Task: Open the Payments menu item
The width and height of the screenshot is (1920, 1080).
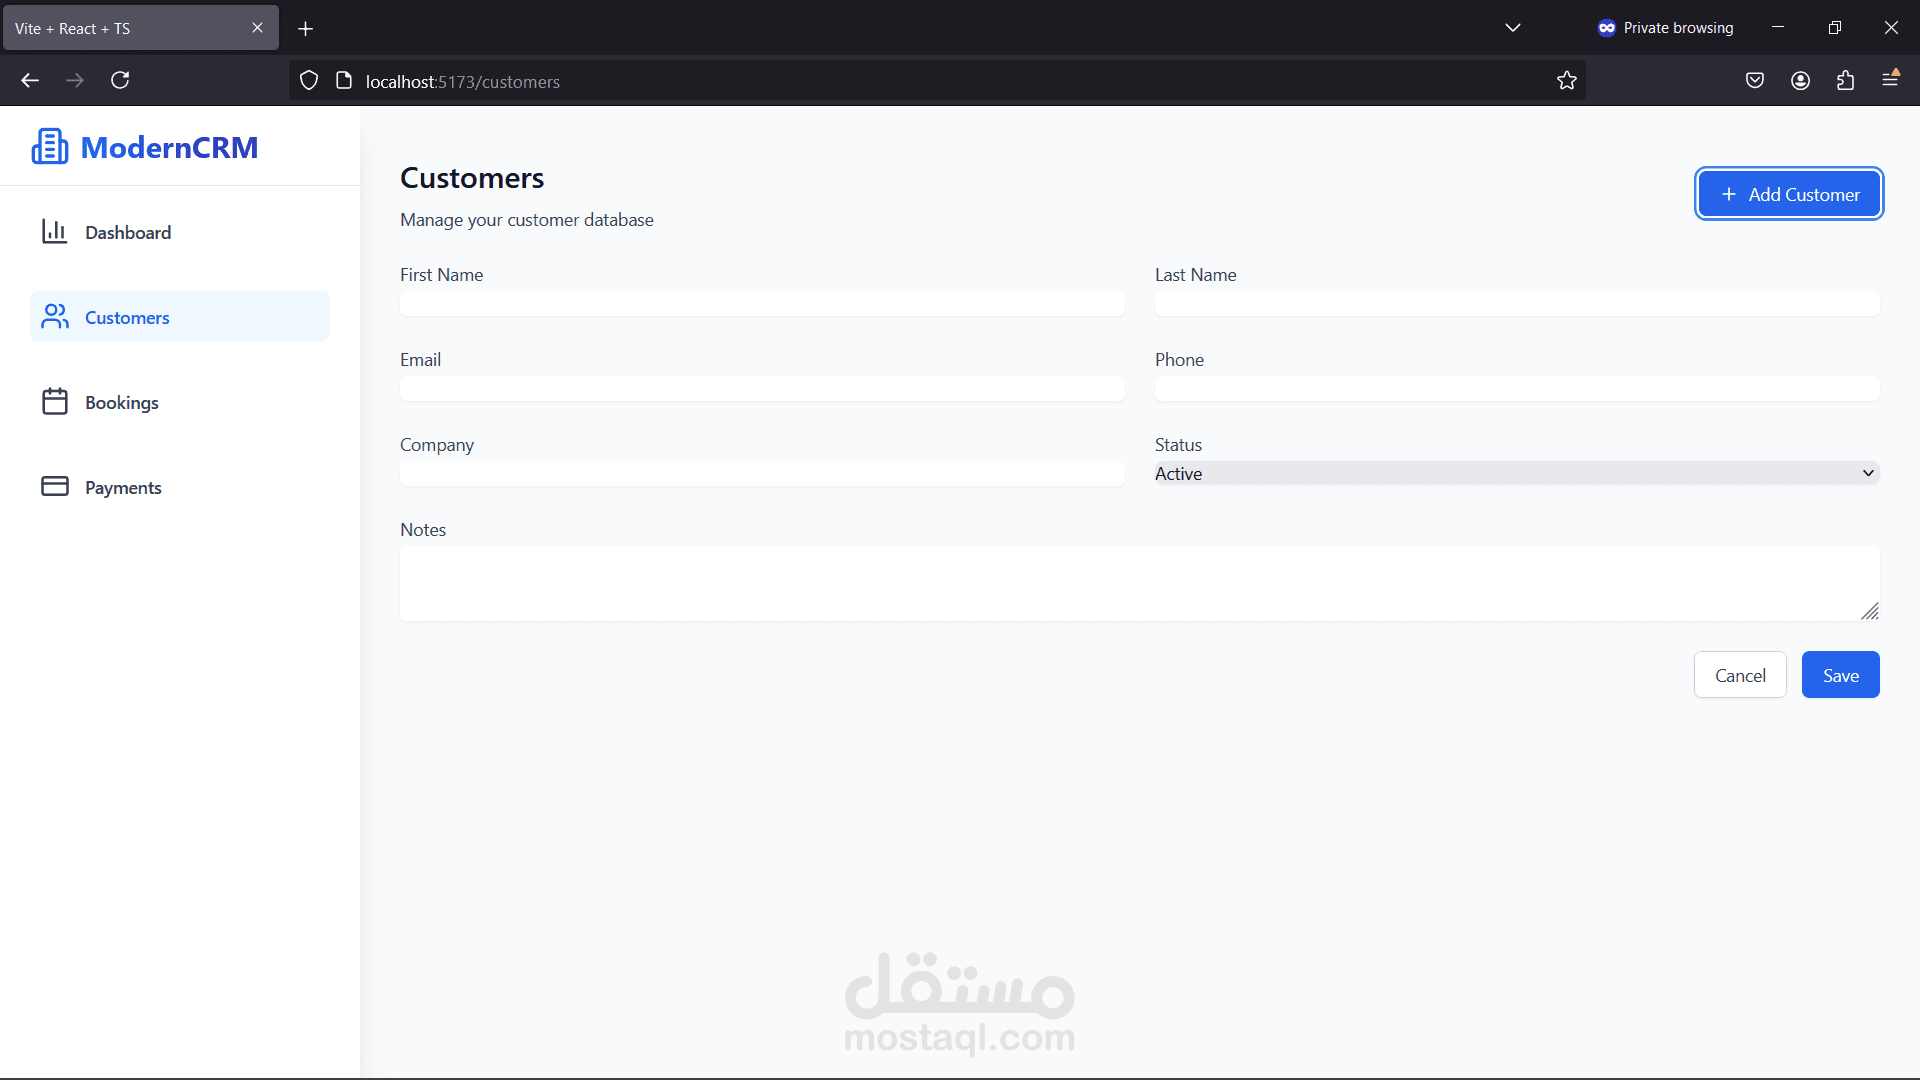Action: 123,487
